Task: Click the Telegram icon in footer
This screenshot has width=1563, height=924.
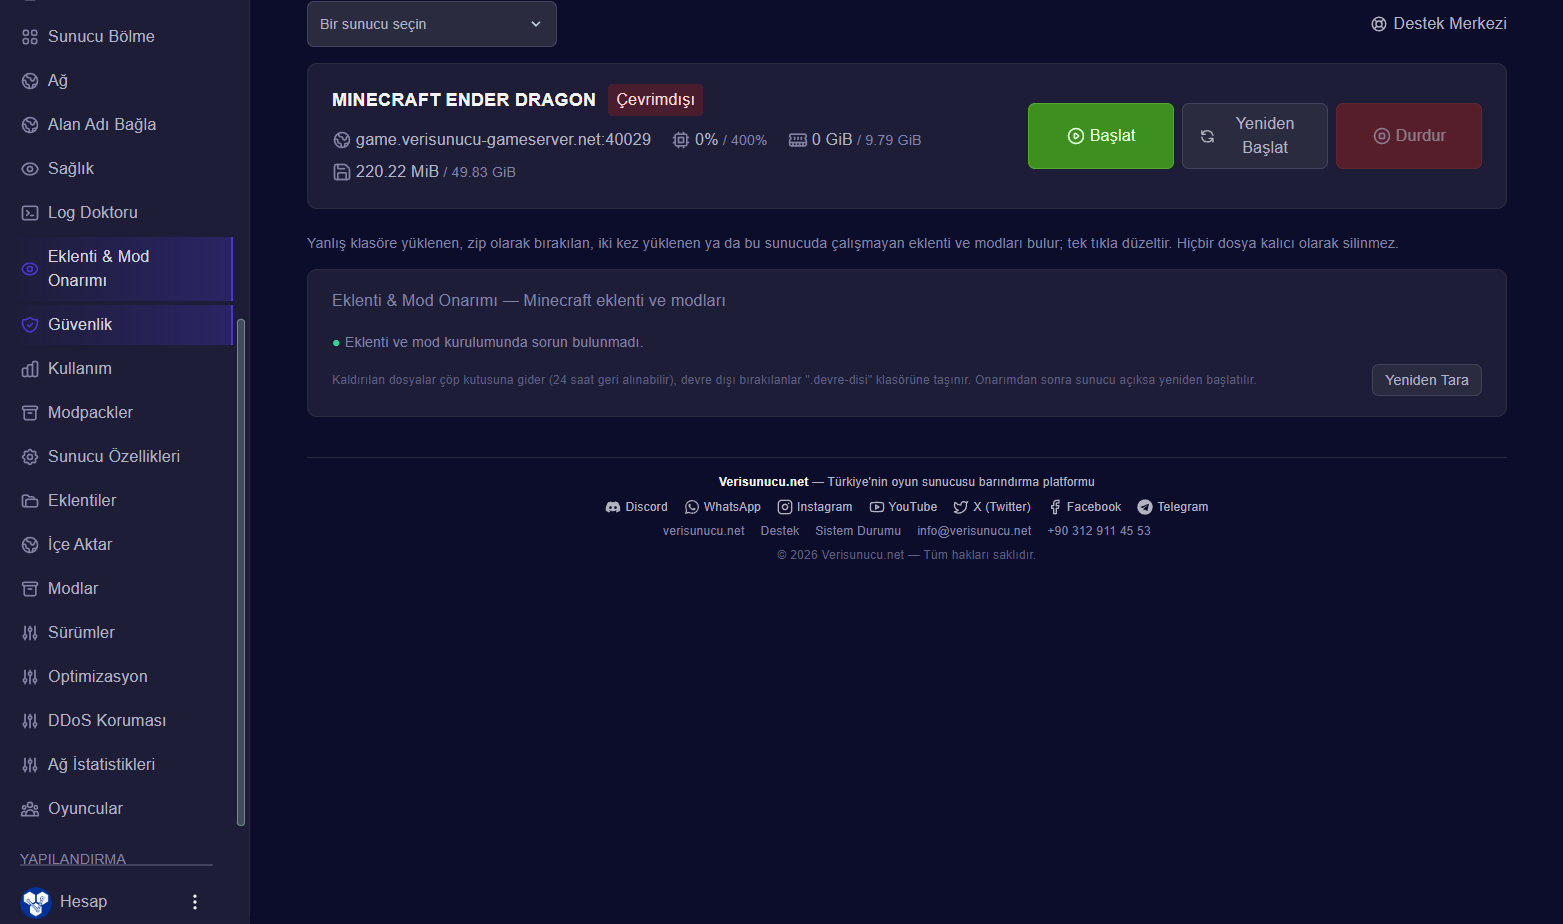Action: (x=1145, y=507)
